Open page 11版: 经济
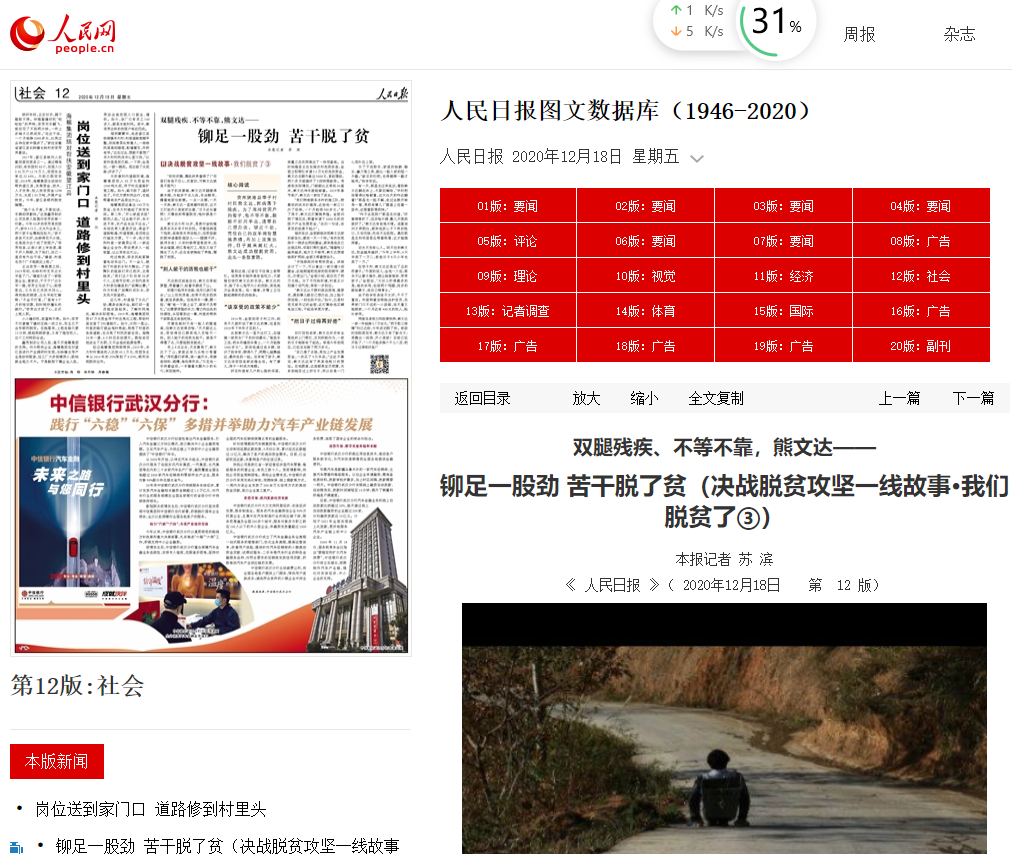Screen dimensions: 1012x854 [x=784, y=276]
